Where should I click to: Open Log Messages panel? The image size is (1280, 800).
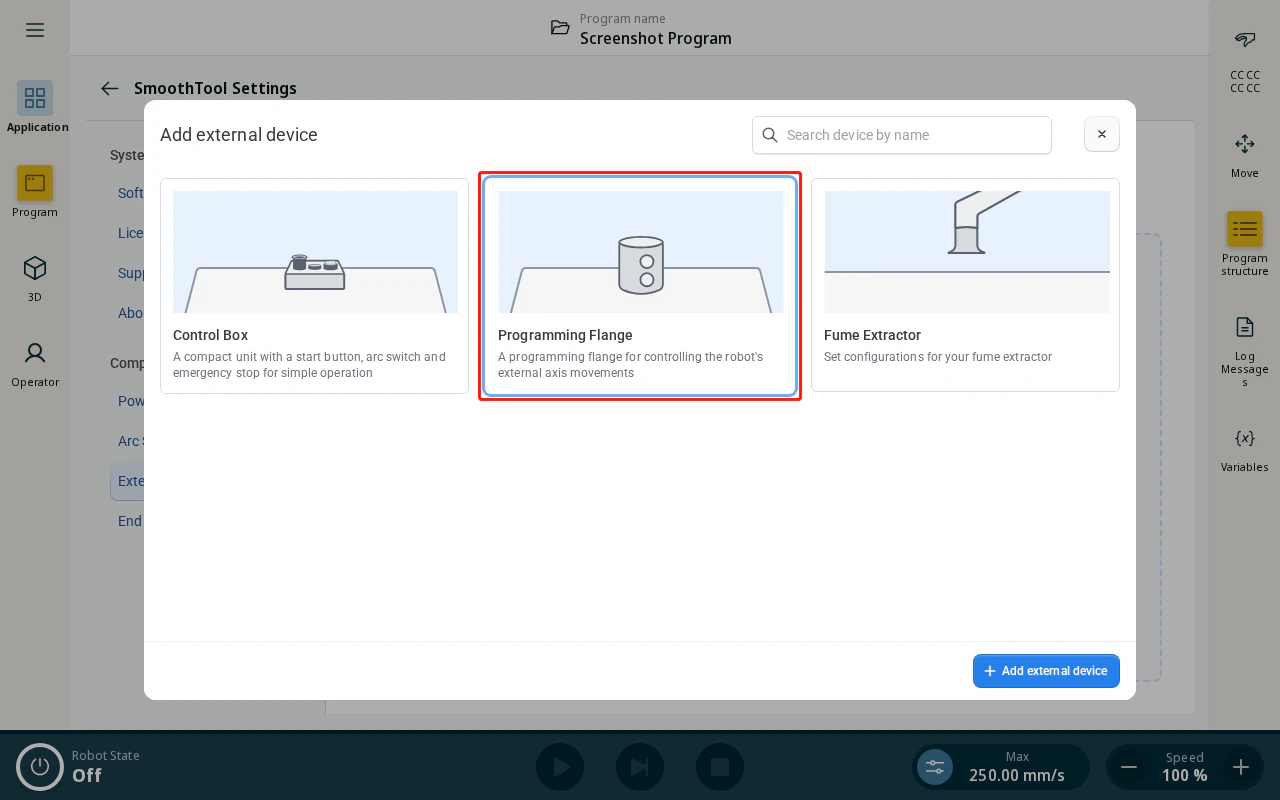pos(1245,351)
